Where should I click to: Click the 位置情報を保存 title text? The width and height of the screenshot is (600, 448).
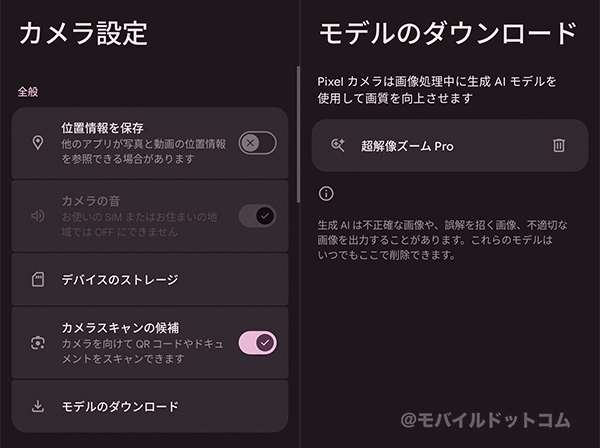(102, 128)
